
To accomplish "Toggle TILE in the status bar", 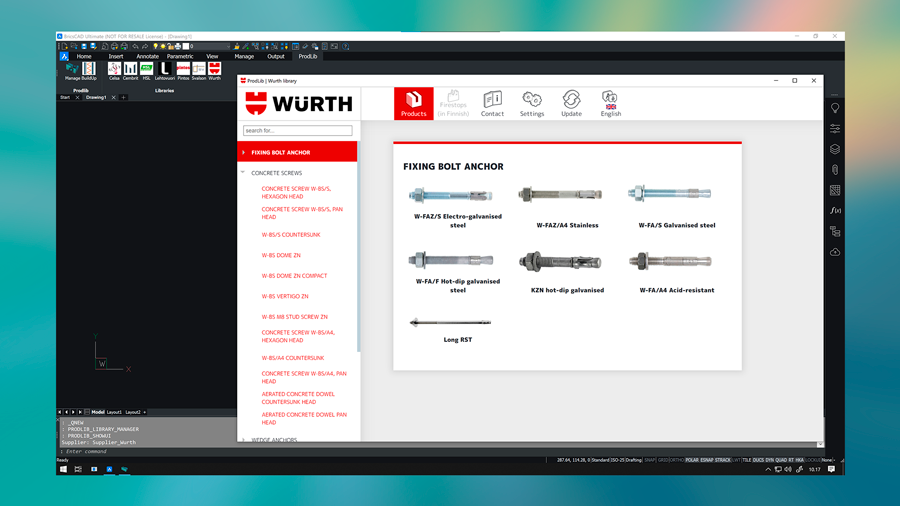I will (747, 460).
